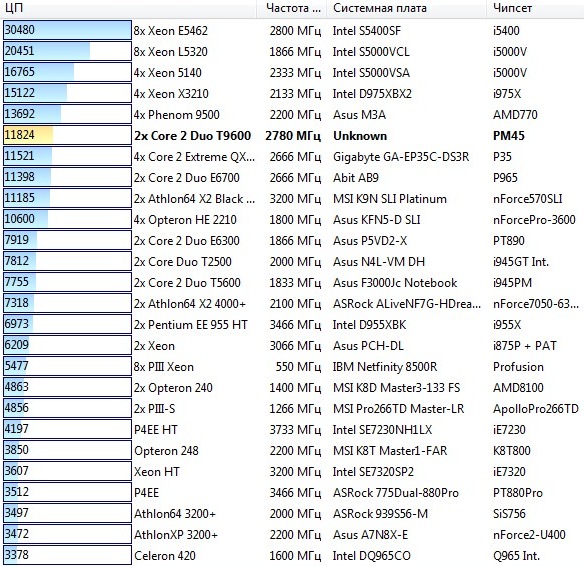Click the Системная плата column header
This screenshot has width=584, height=567.
point(407,8)
